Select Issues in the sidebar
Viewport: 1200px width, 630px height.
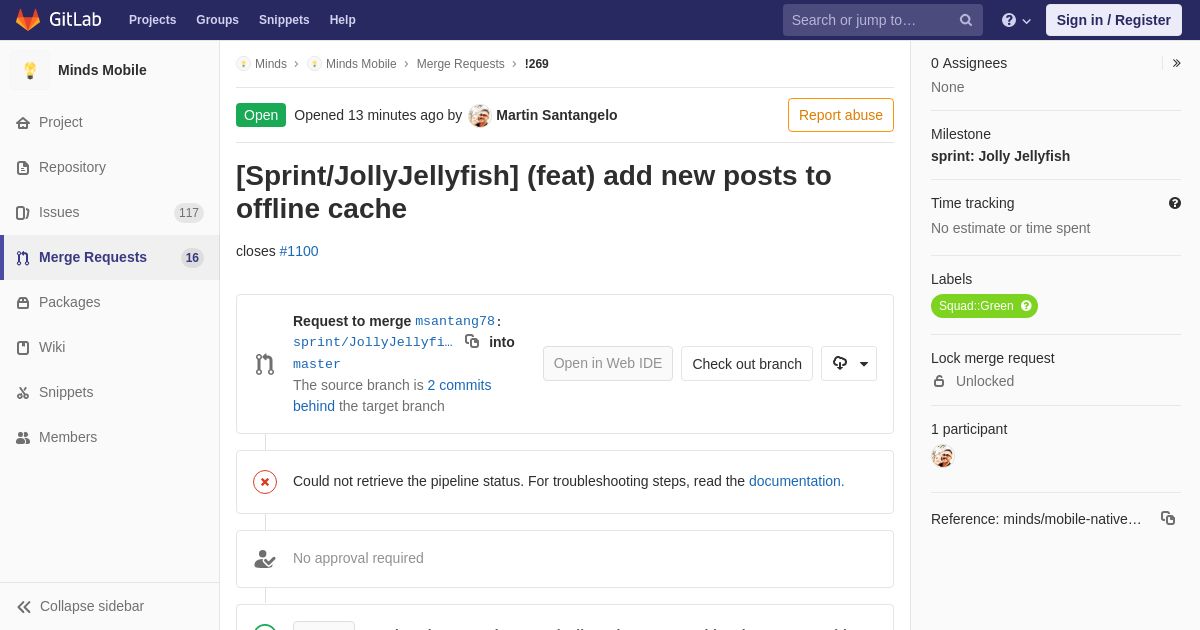pos(110,213)
